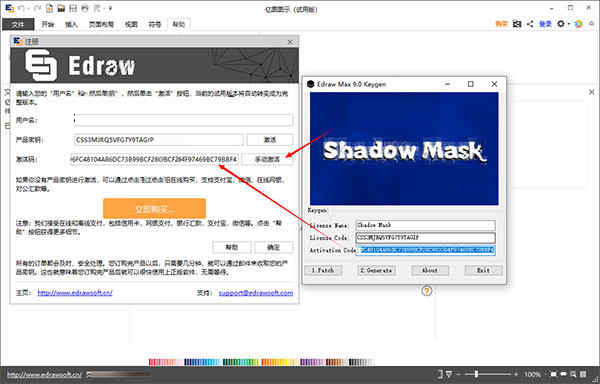Click the 产品密钥 input field
The width and height of the screenshot is (600, 384).
coord(158,140)
